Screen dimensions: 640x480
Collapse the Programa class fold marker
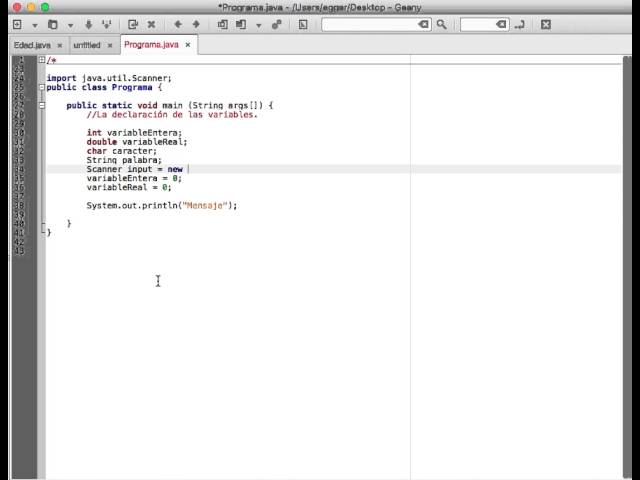tap(41, 87)
